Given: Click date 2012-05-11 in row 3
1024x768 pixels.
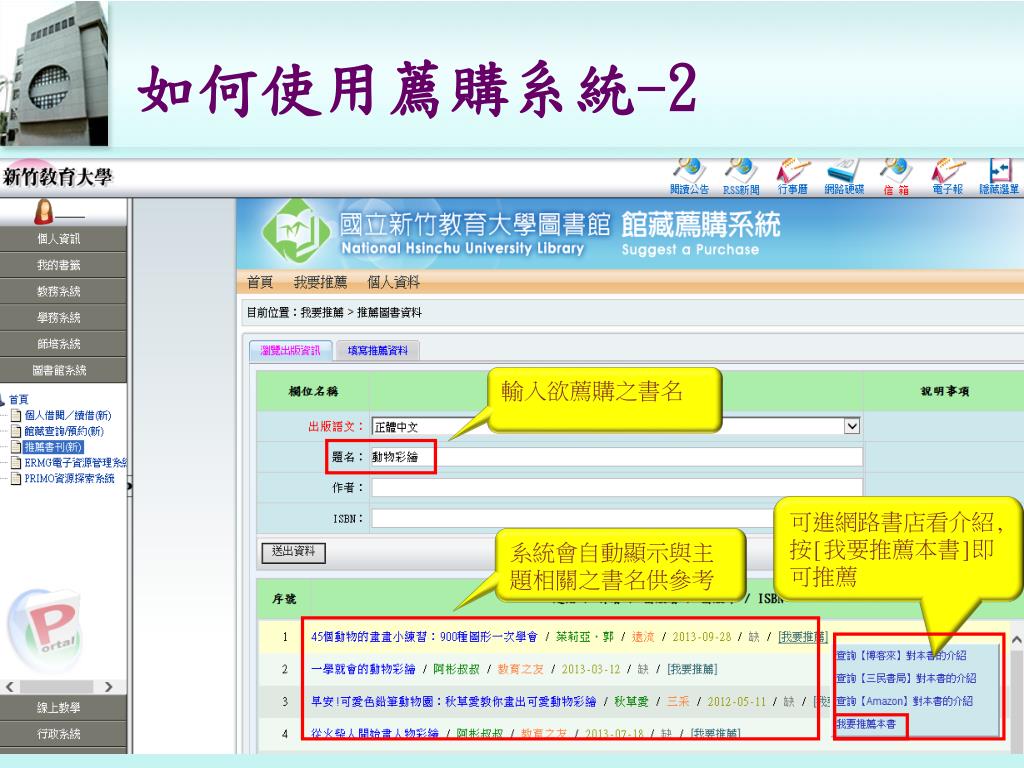Looking at the screenshot, I should click(x=736, y=701).
